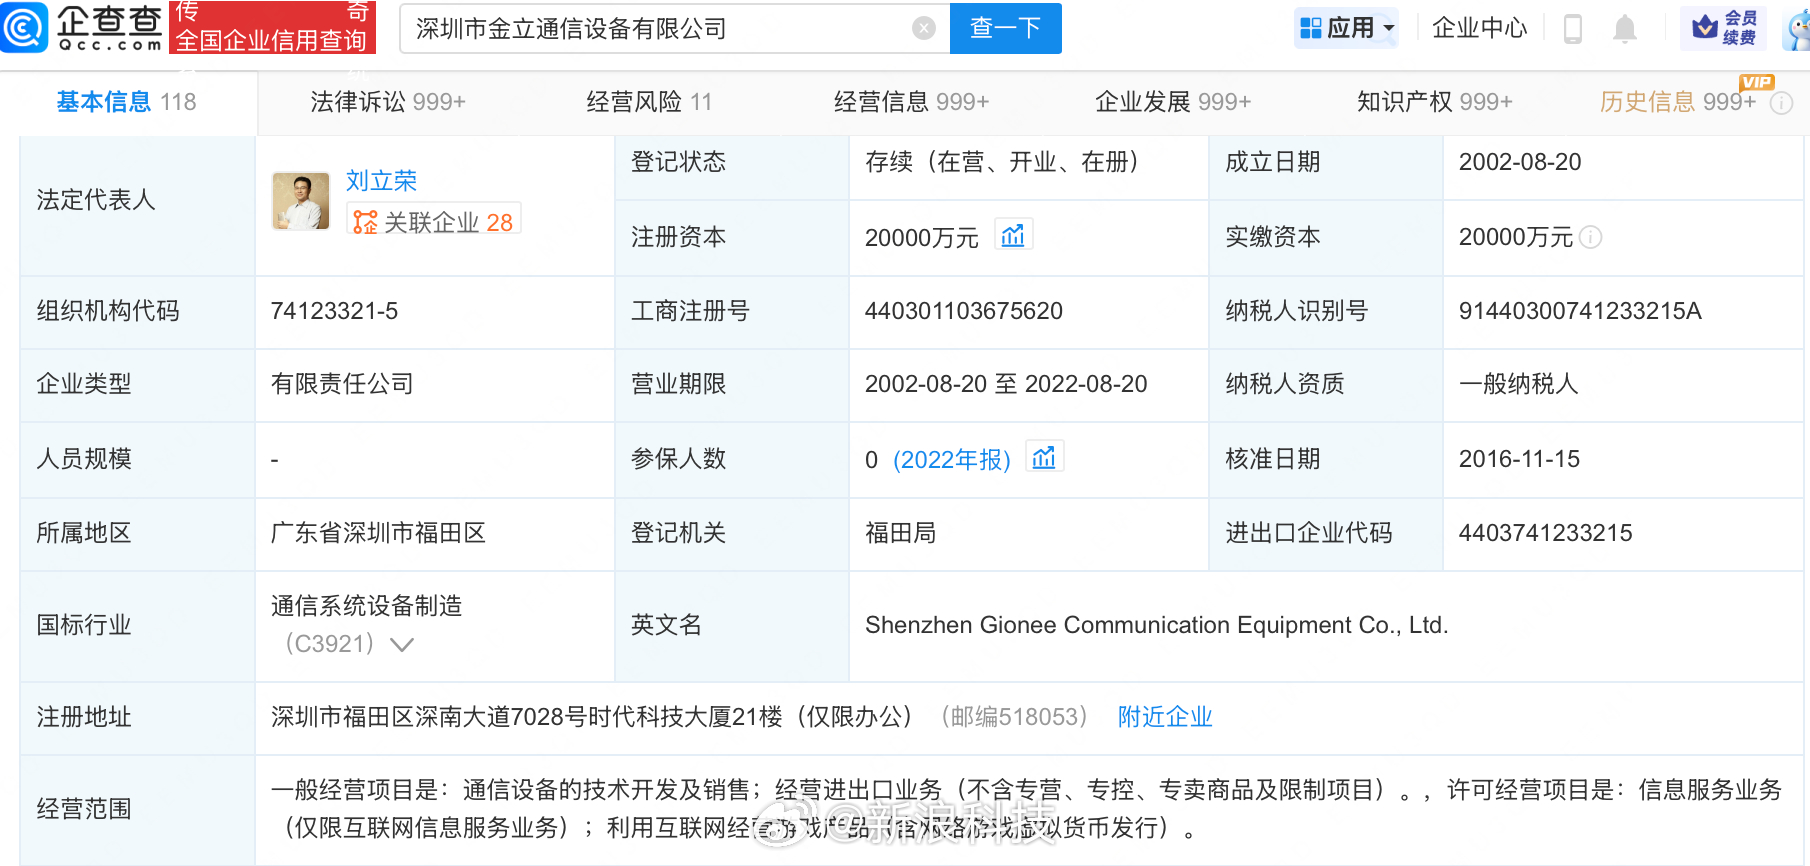This screenshot has width=1810, height=866.
Task: View 关联企业 28 related companies
Action: pyautogui.click(x=434, y=222)
